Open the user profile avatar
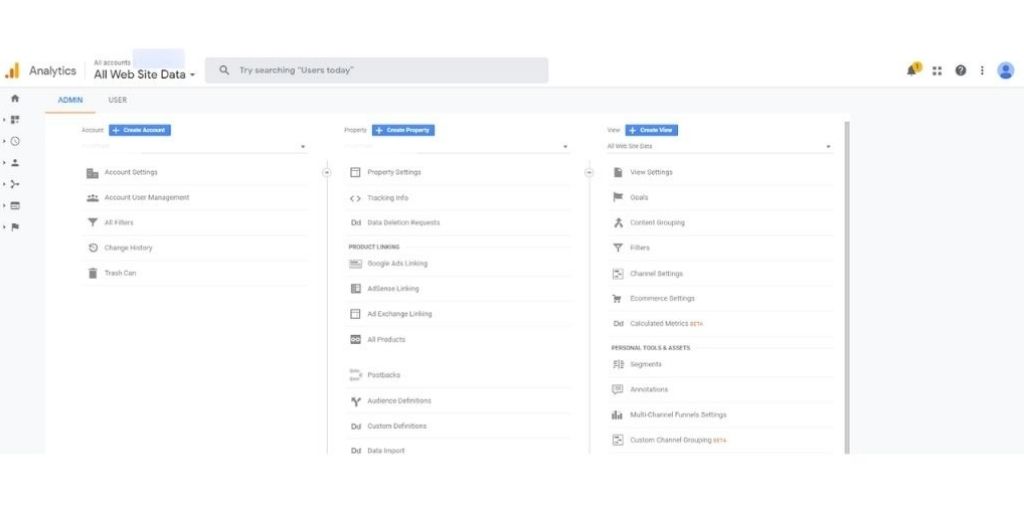 point(1006,71)
